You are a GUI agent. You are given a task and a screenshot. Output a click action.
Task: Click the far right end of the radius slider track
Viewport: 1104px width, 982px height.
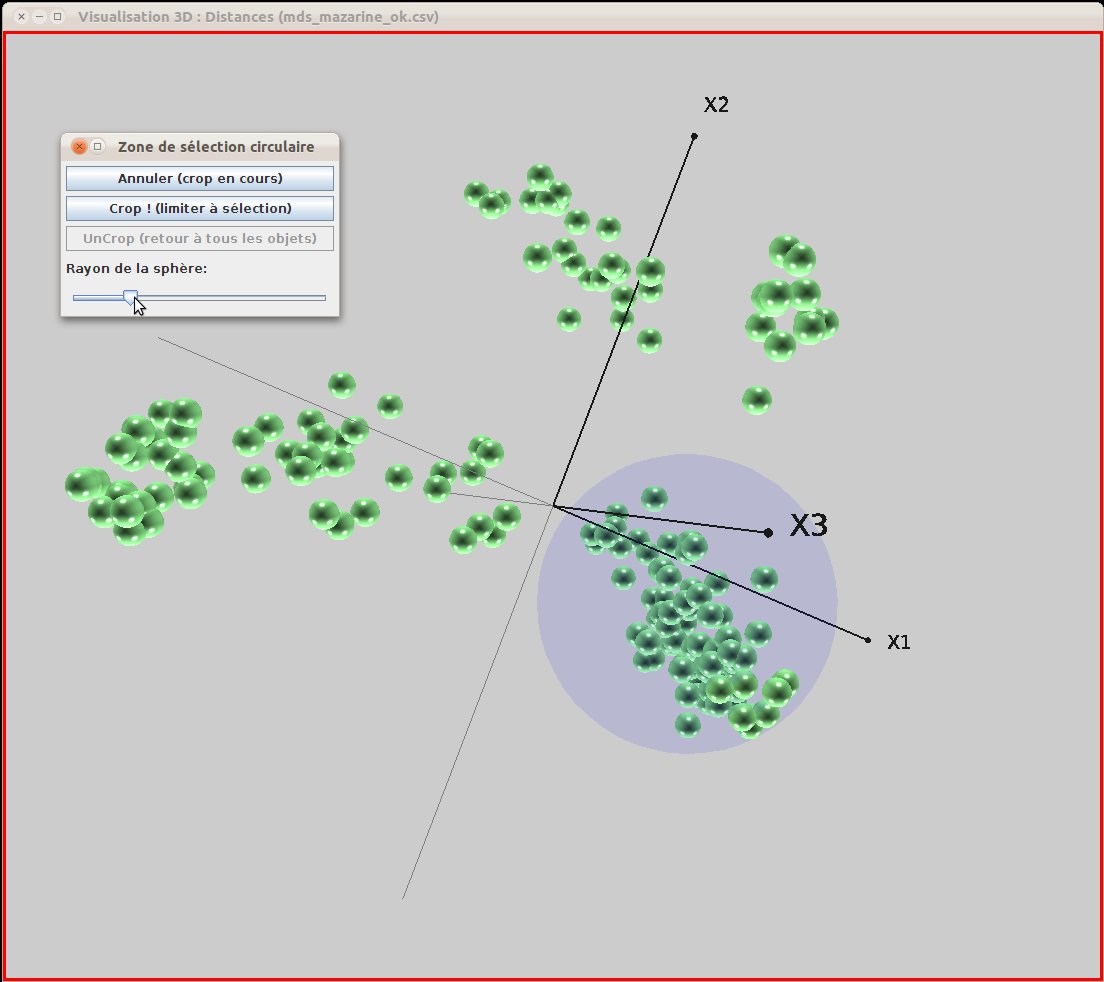pyautogui.click(x=323, y=297)
